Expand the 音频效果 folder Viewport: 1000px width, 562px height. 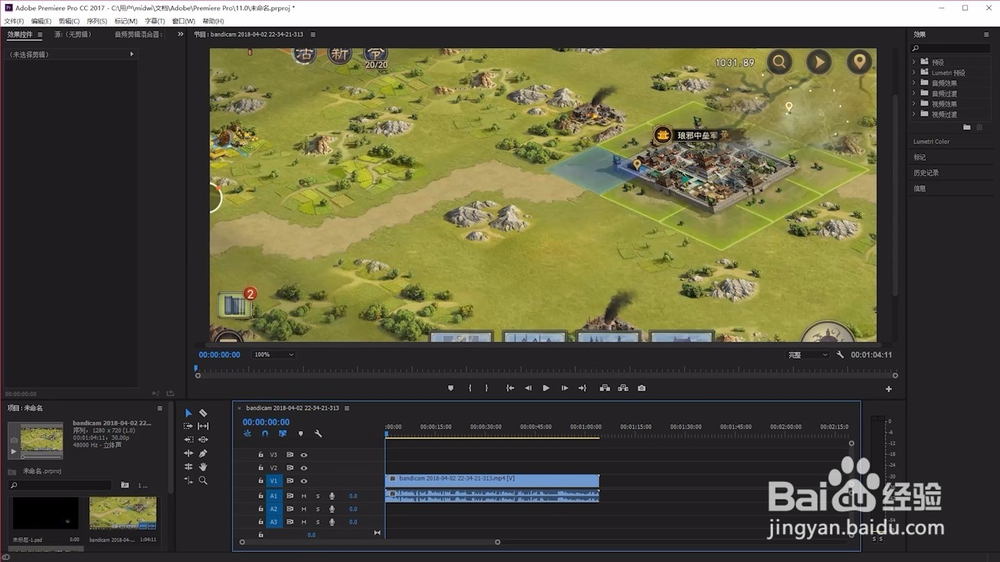click(x=914, y=83)
